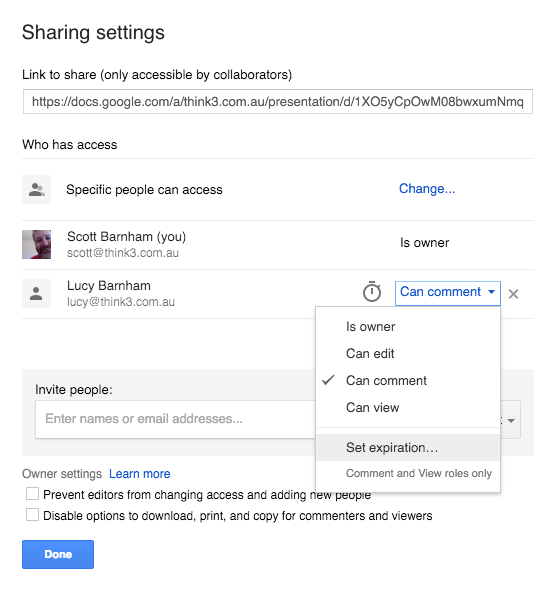Click the expiration stopwatch icon for Lucy
This screenshot has width=555, height=592.
point(372,292)
